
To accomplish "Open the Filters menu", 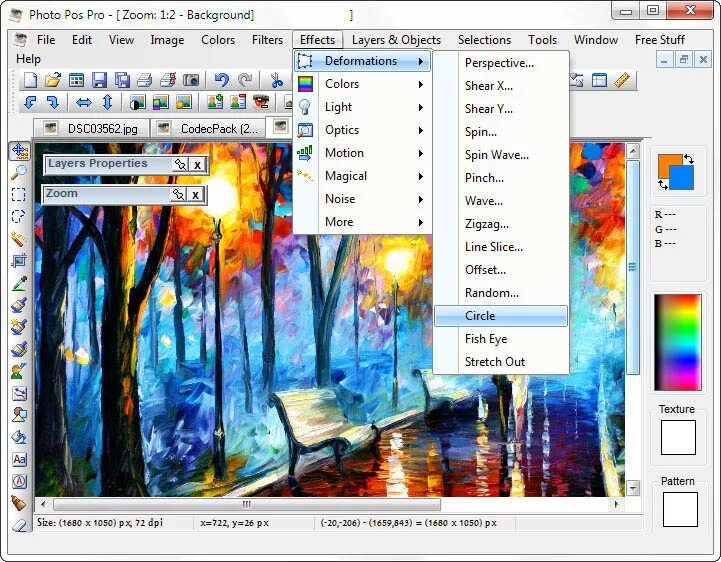I will click(267, 40).
